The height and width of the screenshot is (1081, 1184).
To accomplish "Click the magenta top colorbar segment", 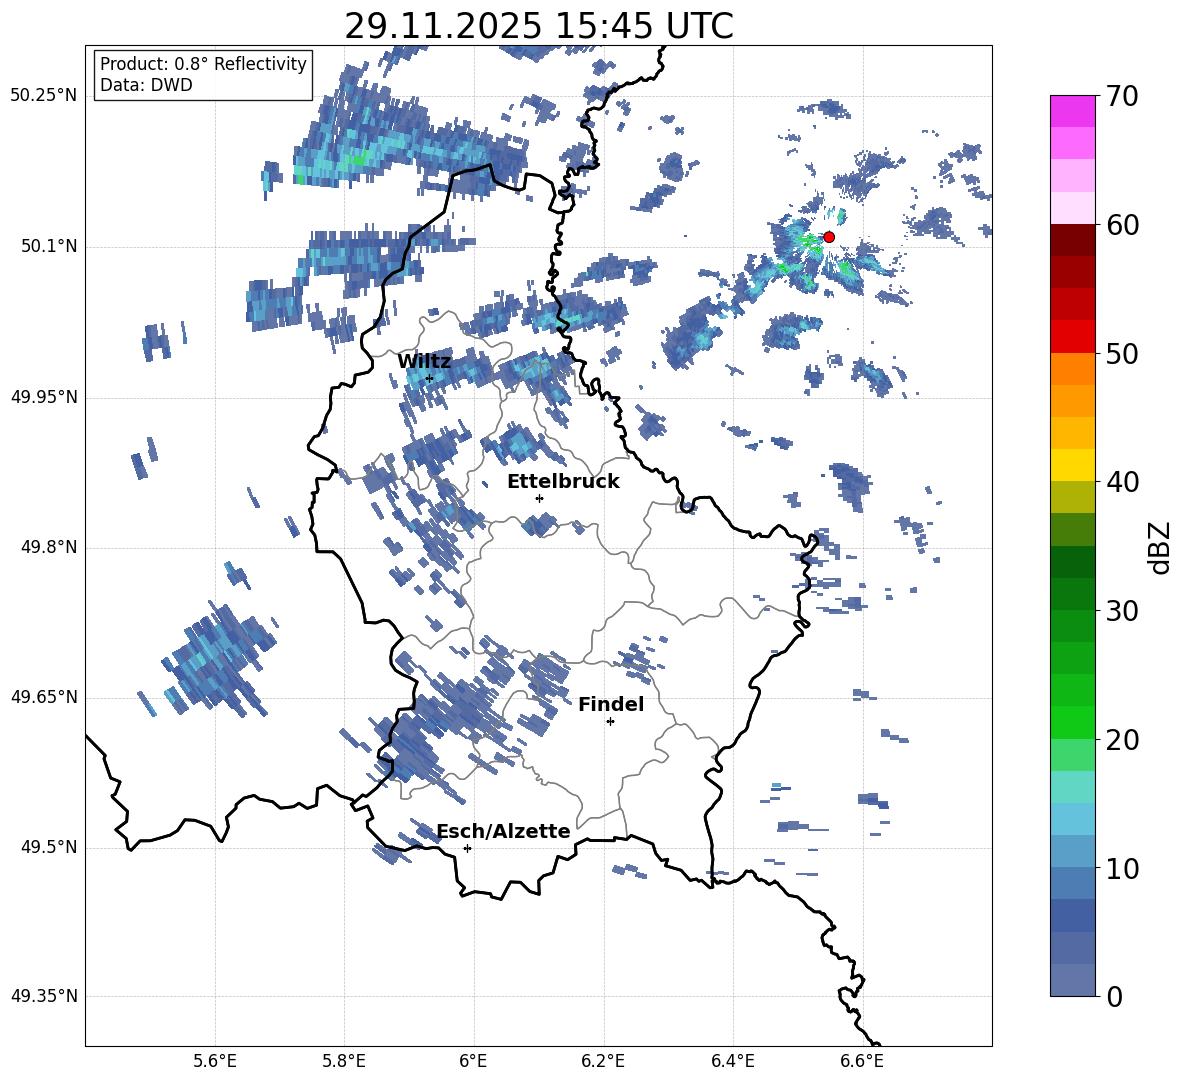I will 1073,112.
